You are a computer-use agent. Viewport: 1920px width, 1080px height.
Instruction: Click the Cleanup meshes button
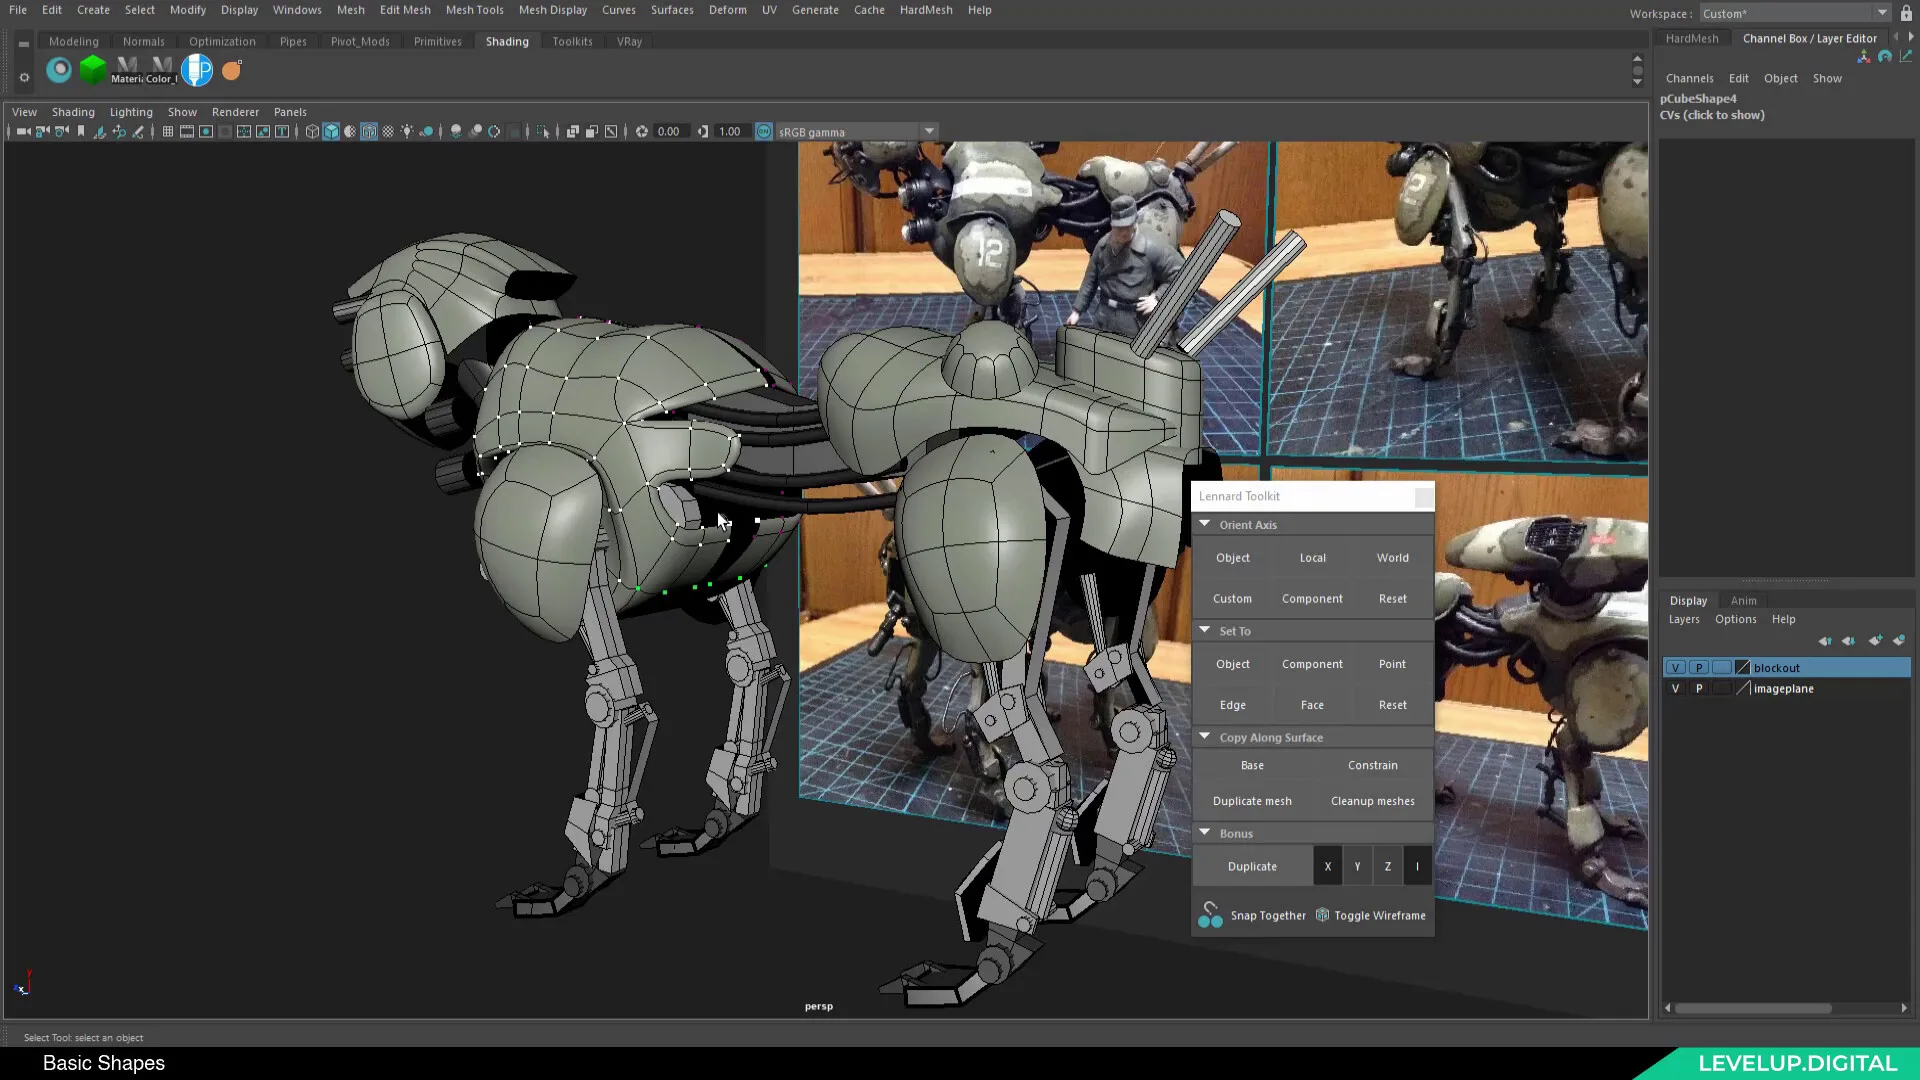click(x=1373, y=800)
